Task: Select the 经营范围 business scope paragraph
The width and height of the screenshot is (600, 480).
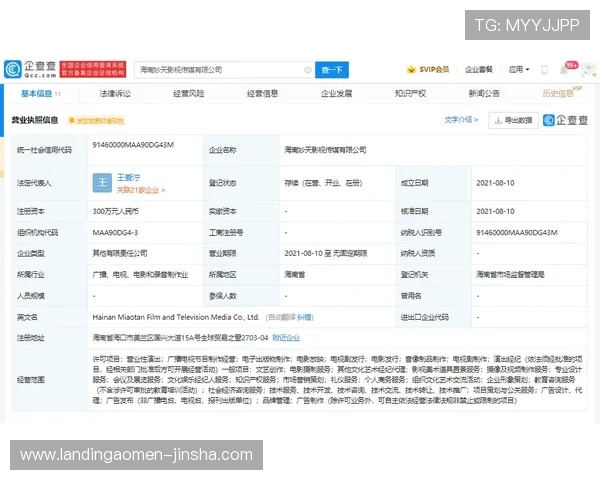Action: tap(338, 380)
